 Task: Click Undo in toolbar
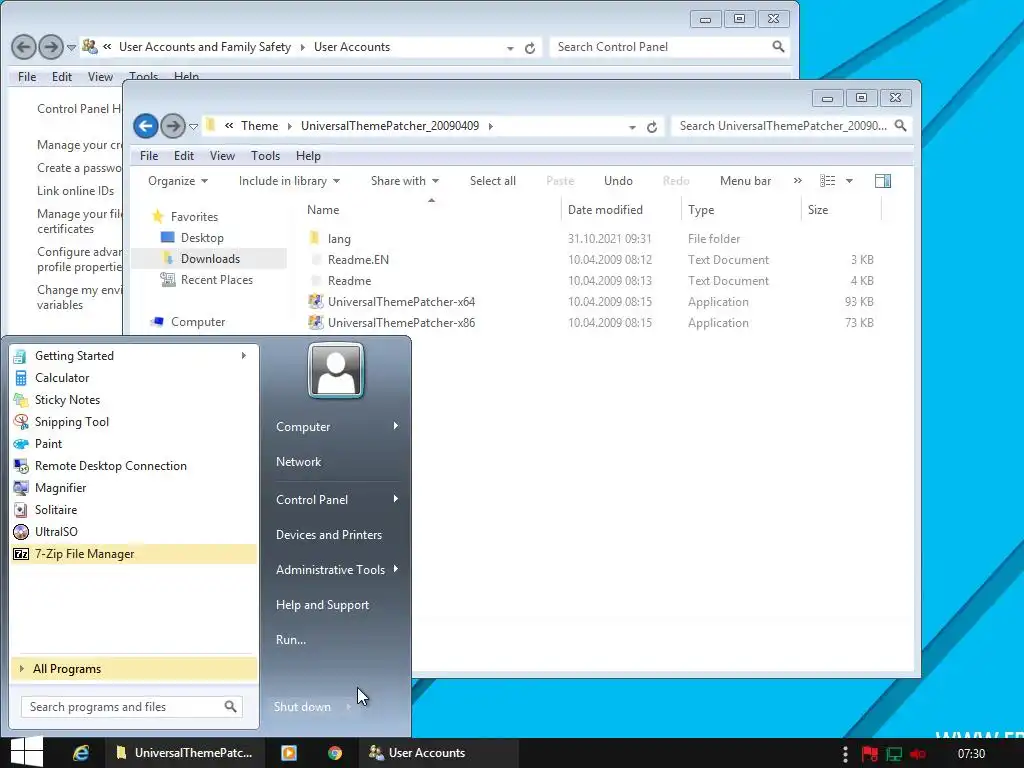[618, 181]
